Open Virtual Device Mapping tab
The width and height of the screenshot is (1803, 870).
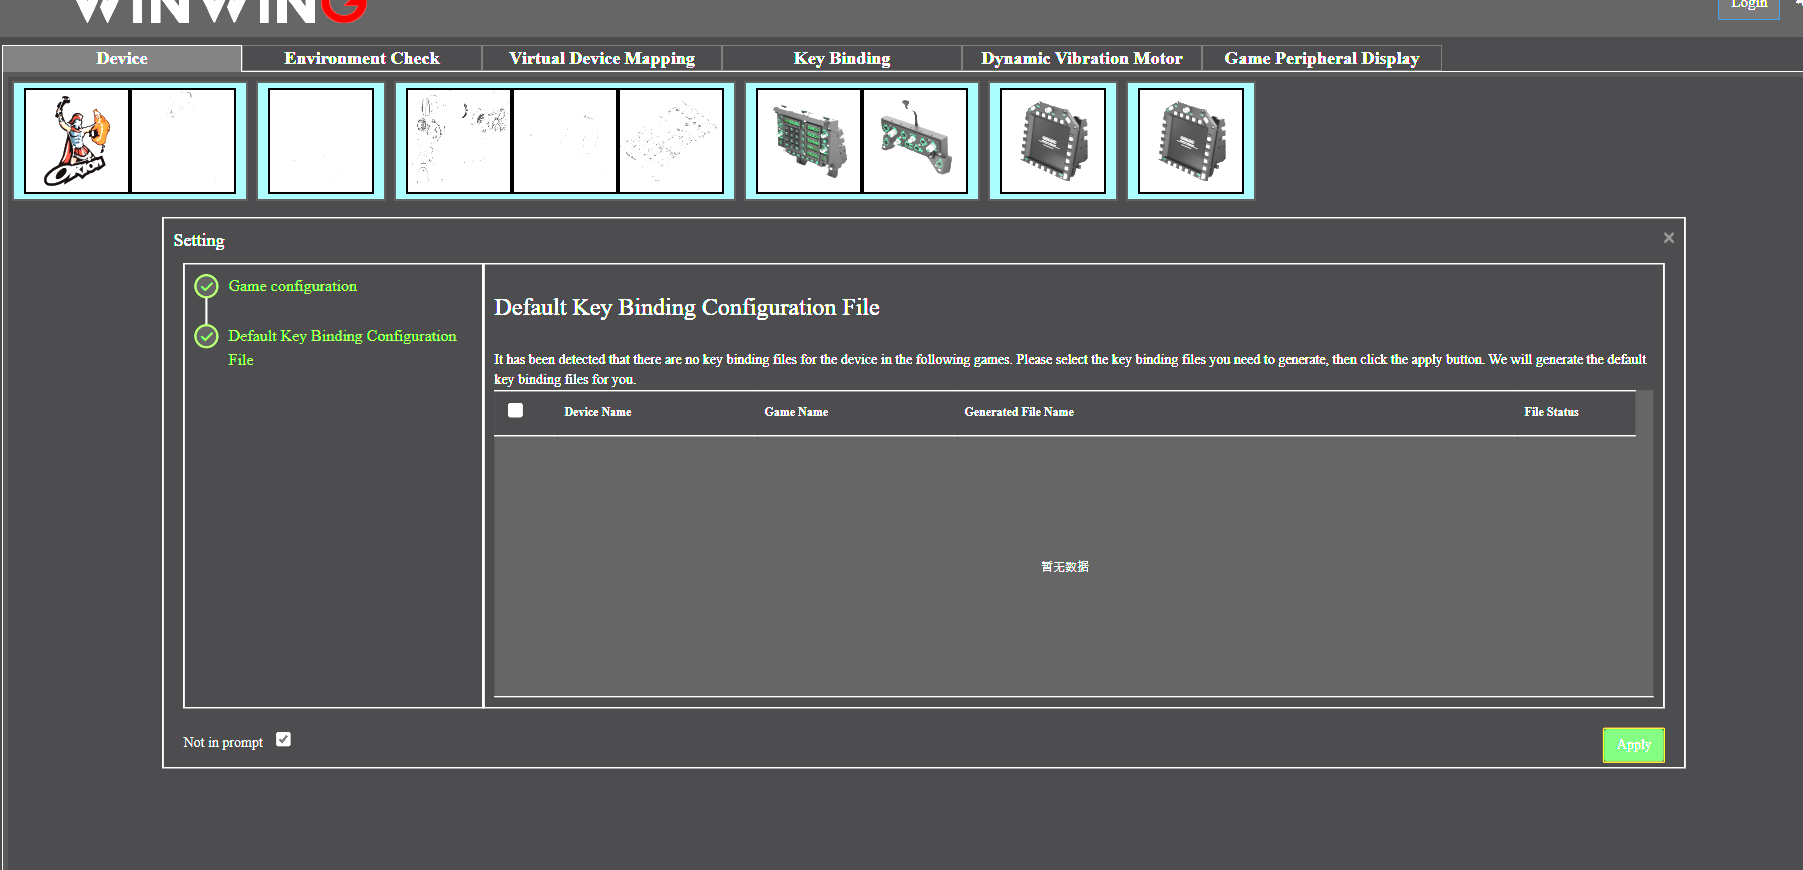point(602,58)
